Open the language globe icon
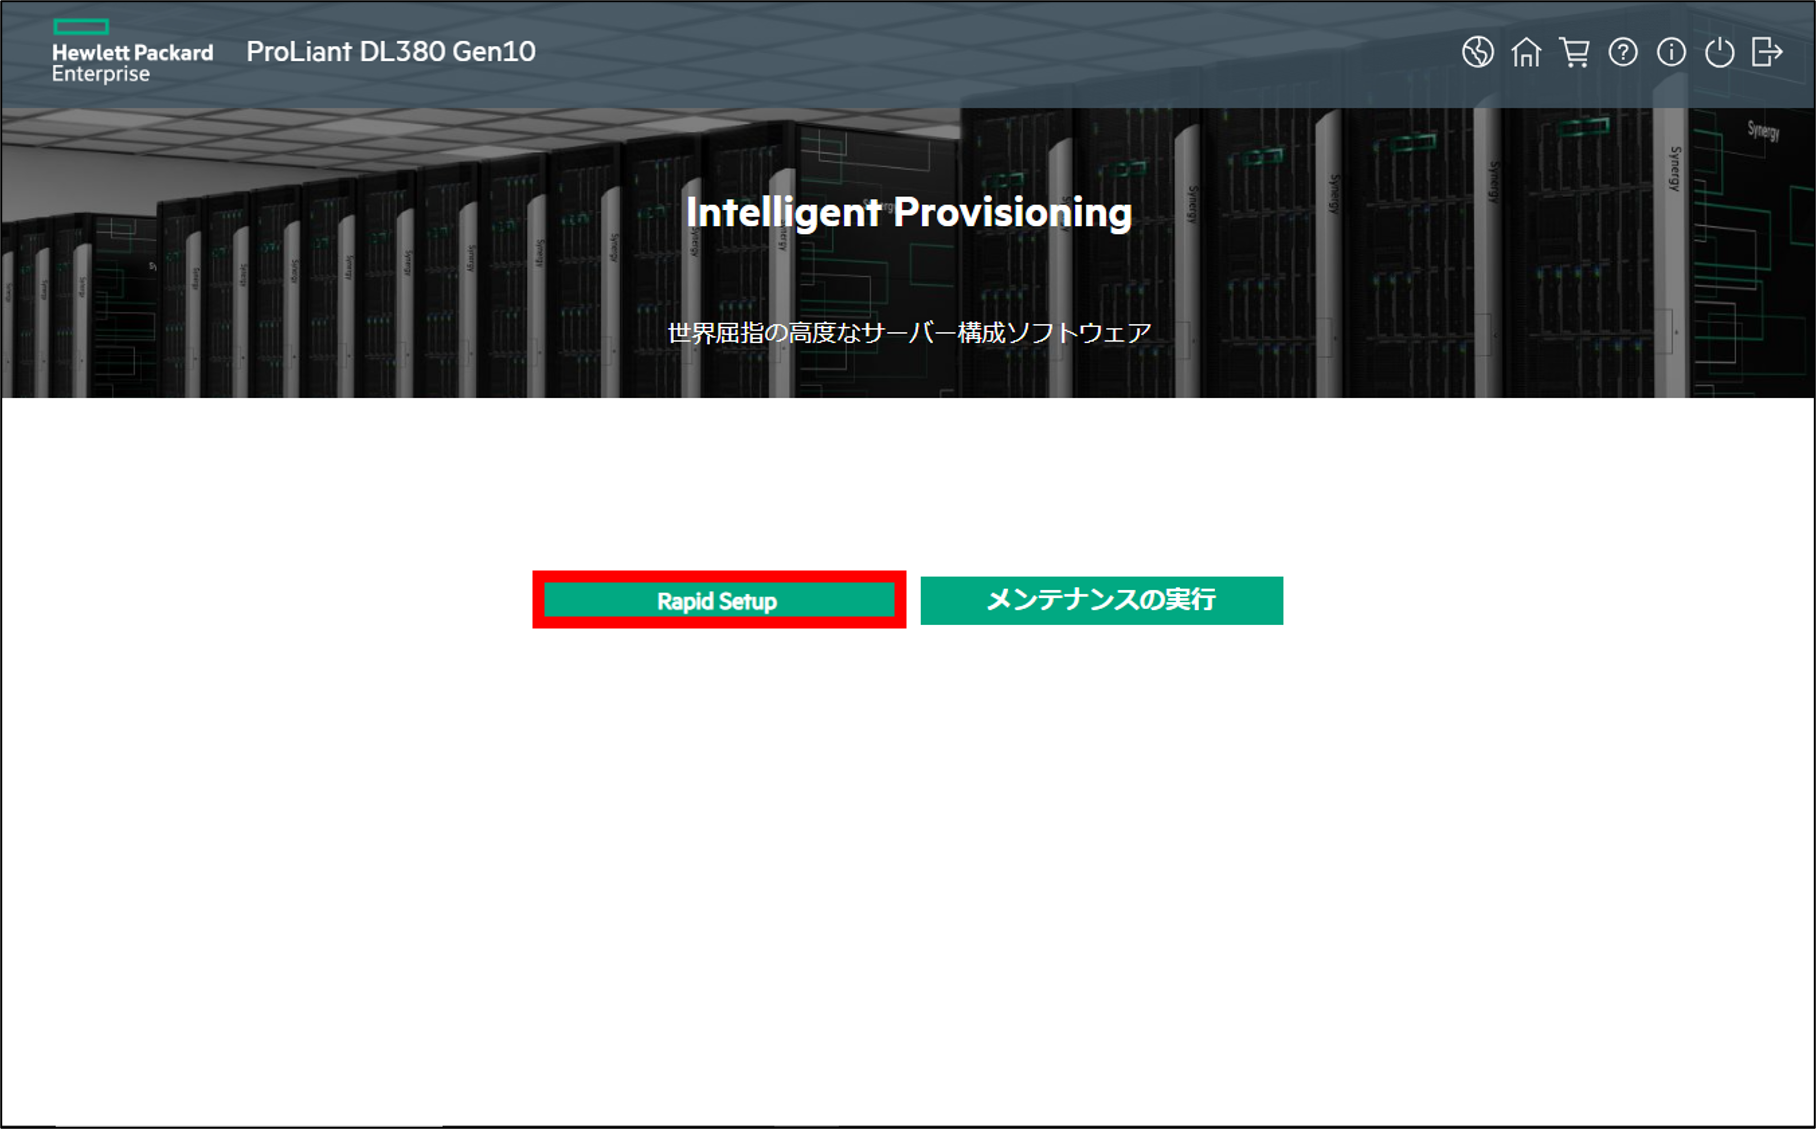This screenshot has height=1129, width=1816. point(1477,52)
